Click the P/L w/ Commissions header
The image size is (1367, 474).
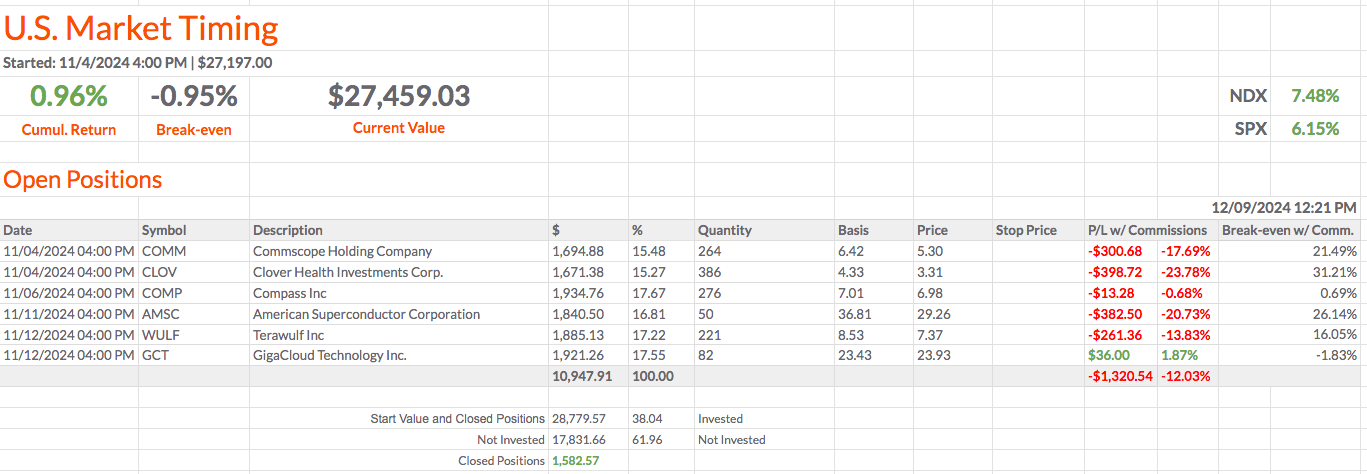[1147, 230]
